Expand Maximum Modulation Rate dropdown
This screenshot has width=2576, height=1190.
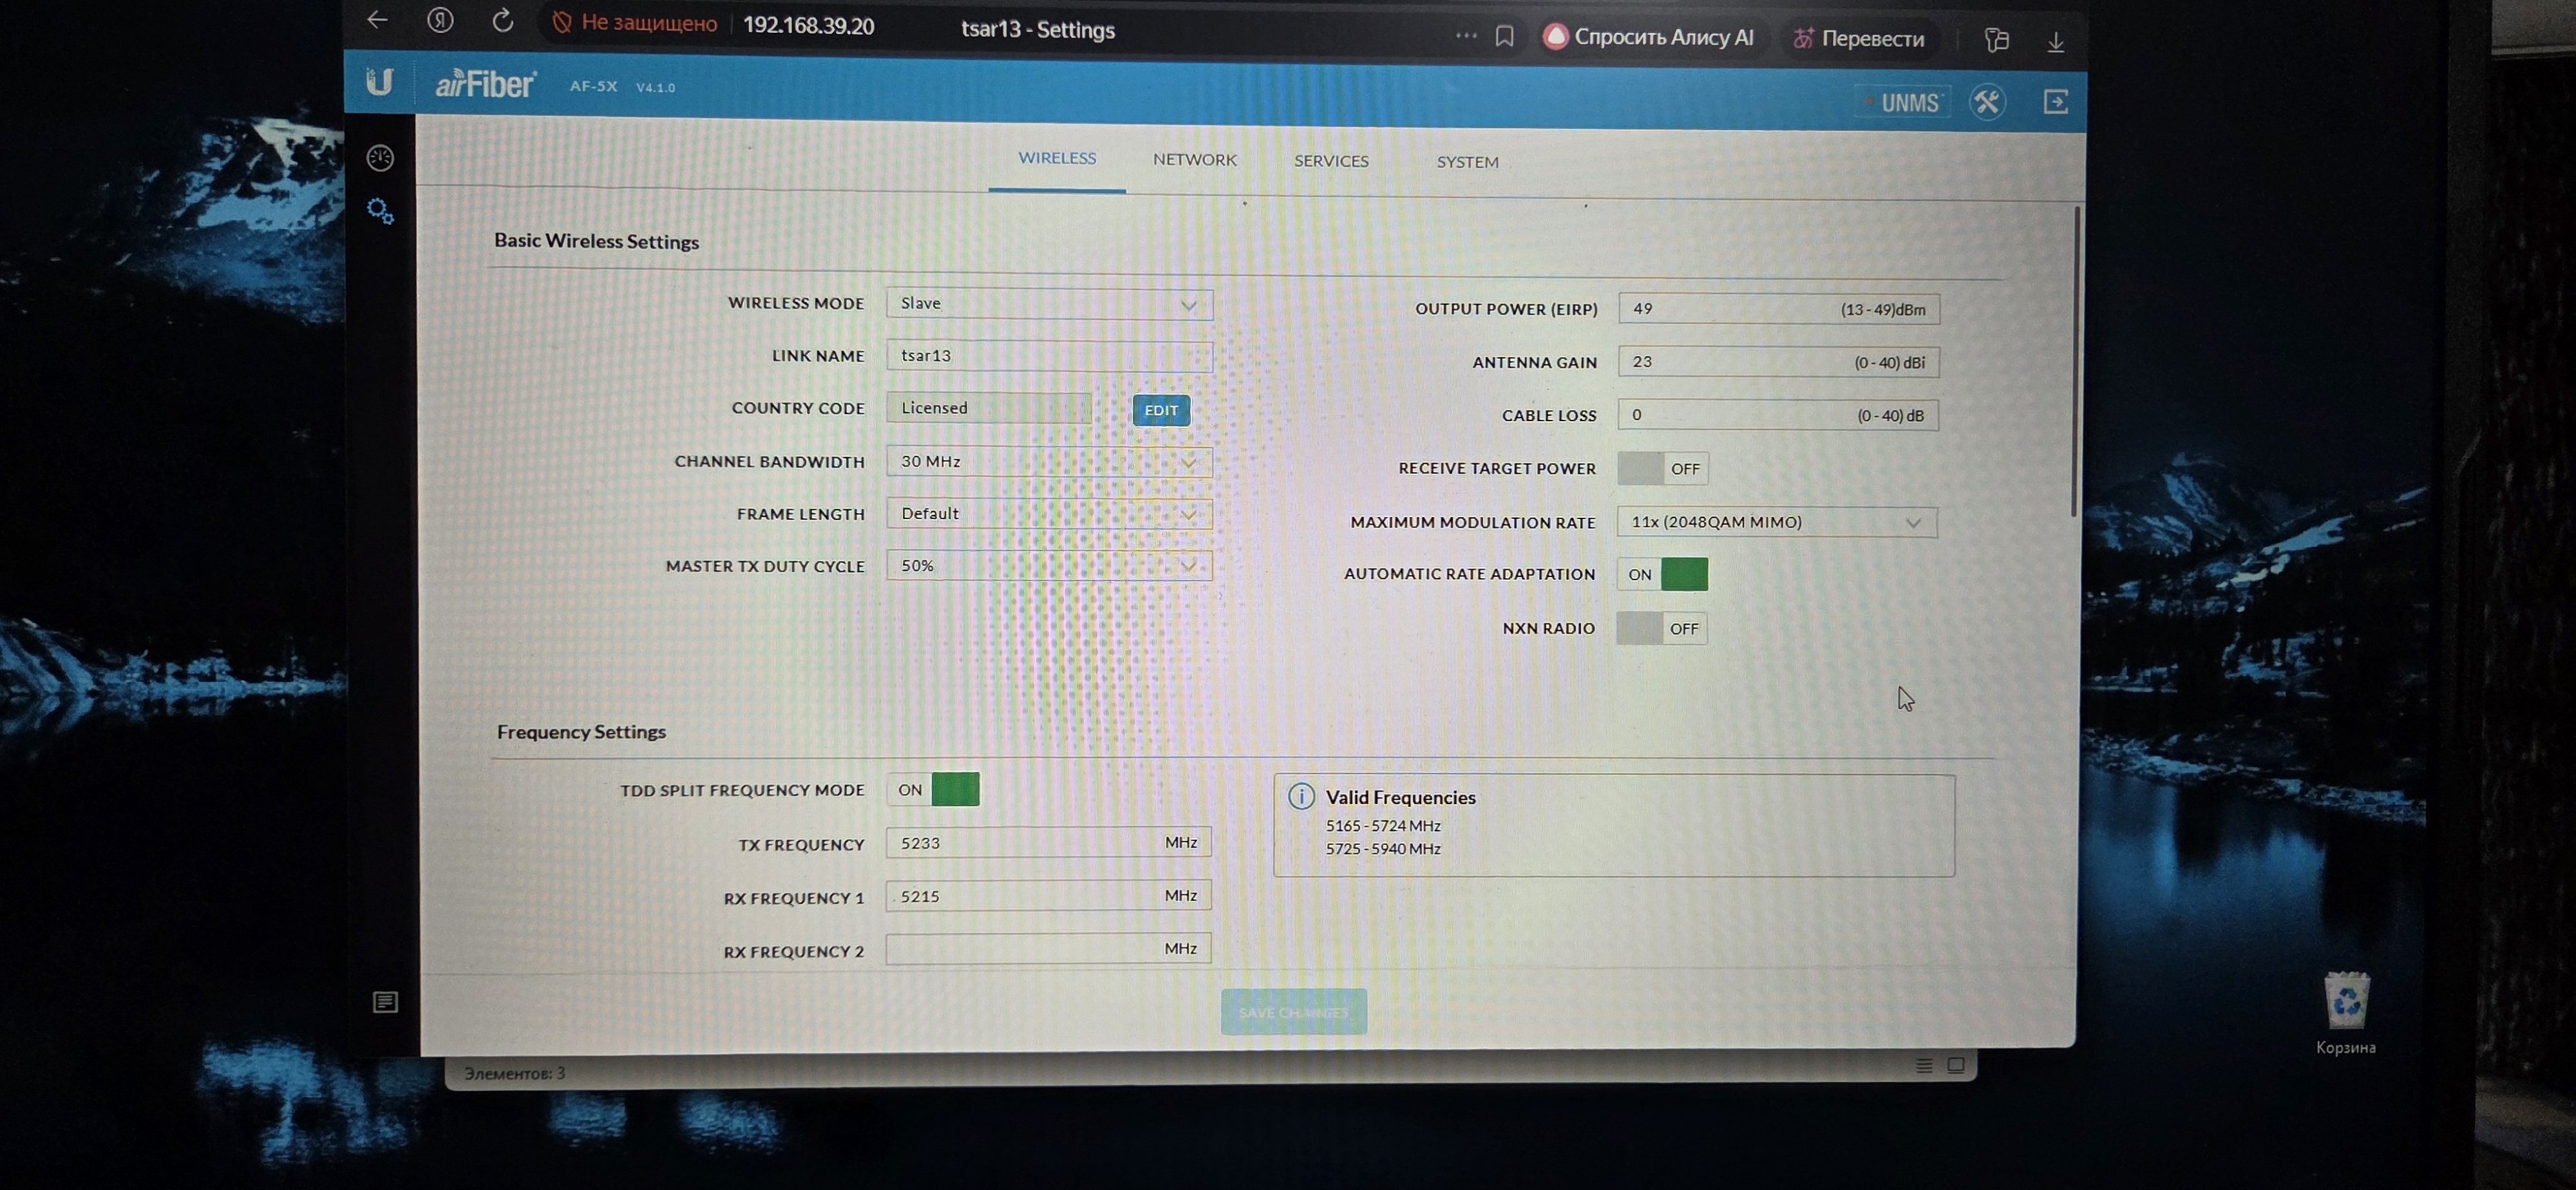pyautogui.click(x=1776, y=522)
